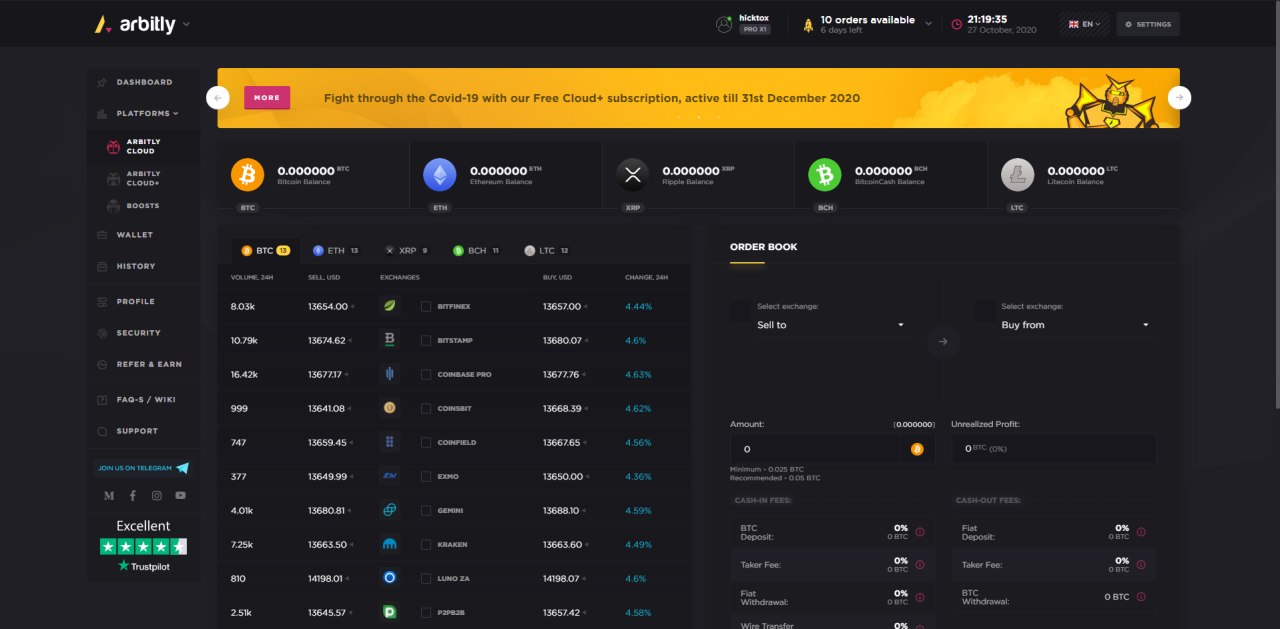This screenshot has width=1280, height=629.
Task: Check the Coinbase Pro checkbox
Action: [x=426, y=374]
